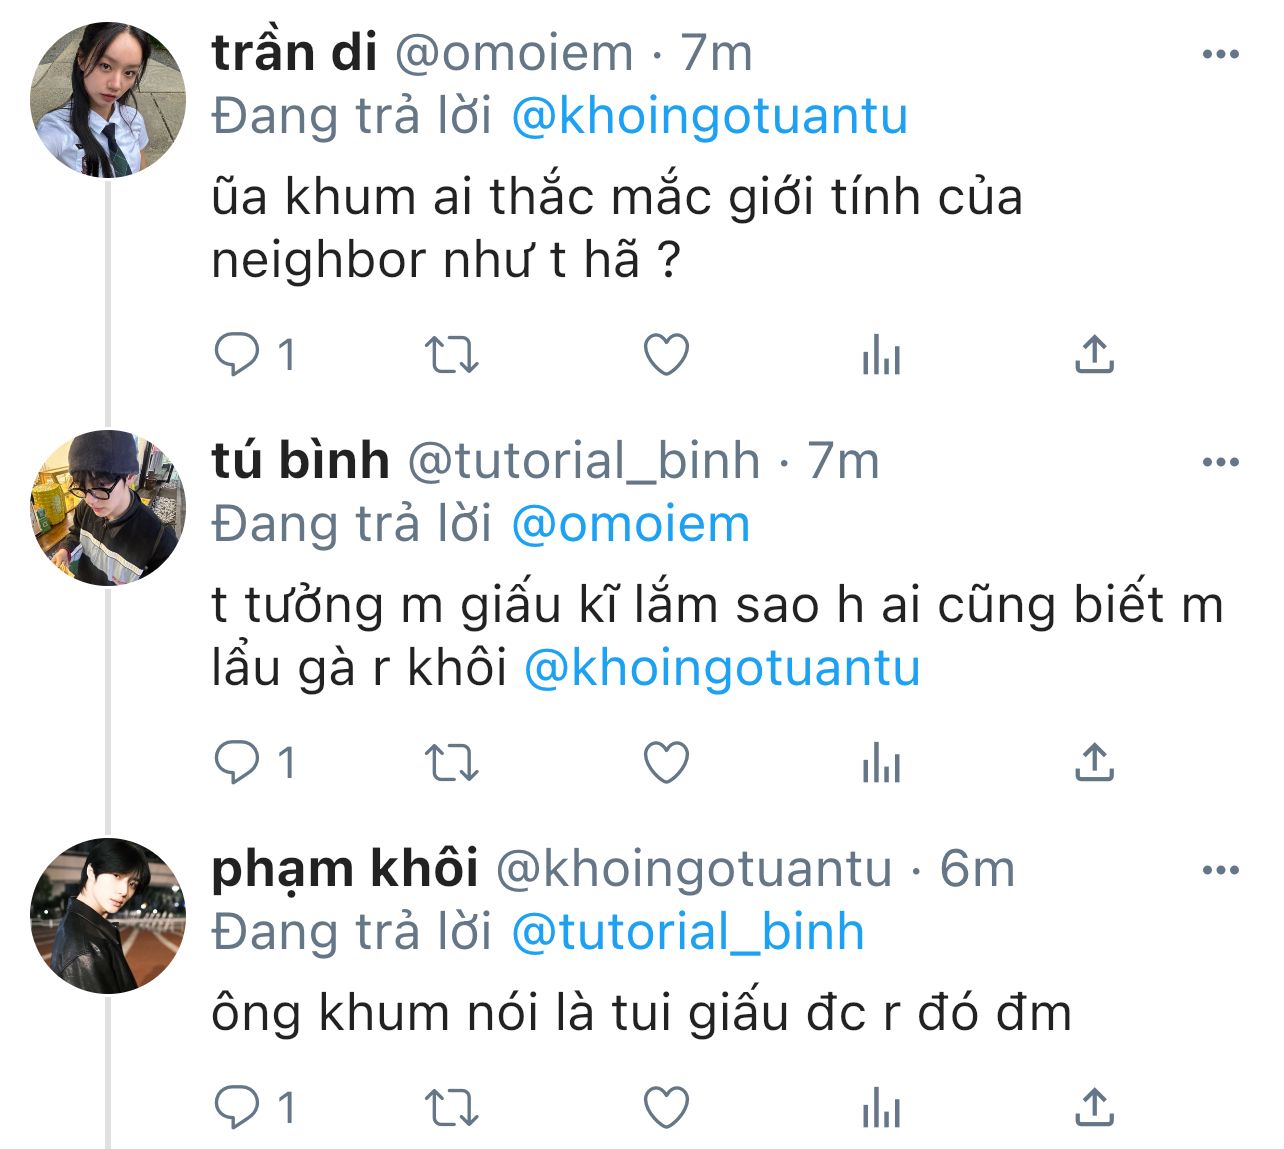
Task: Like tú bình's tweet
Action: pos(666,764)
